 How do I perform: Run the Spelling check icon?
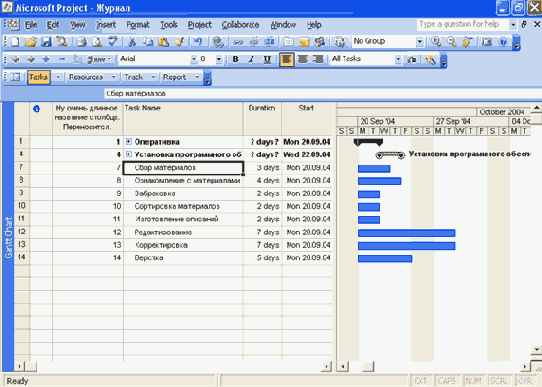tap(112, 42)
